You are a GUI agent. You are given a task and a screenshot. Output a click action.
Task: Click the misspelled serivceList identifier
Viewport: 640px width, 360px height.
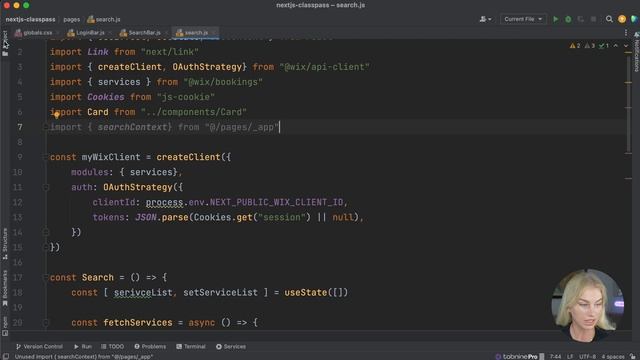pyautogui.click(x=143, y=293)
